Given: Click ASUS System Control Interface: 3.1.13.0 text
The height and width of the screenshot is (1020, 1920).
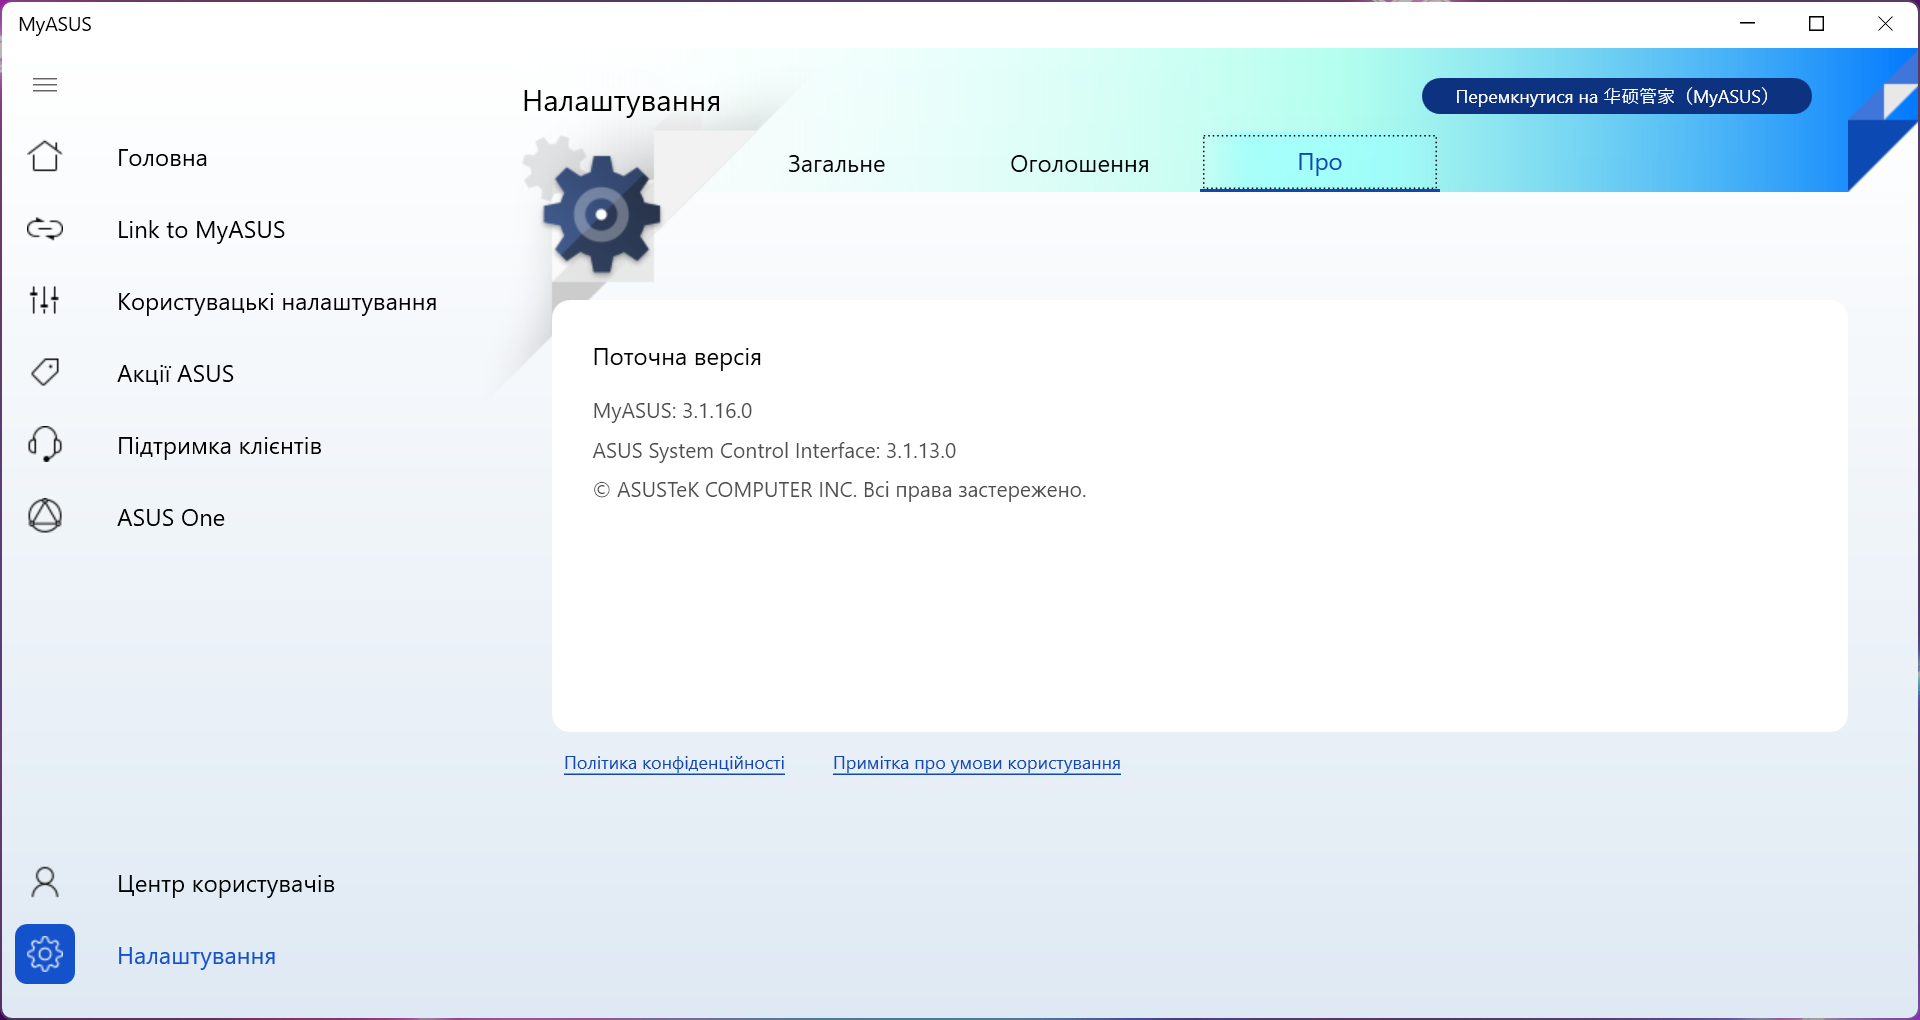Looking at the screenshot, I should click(x=774, y=451).
